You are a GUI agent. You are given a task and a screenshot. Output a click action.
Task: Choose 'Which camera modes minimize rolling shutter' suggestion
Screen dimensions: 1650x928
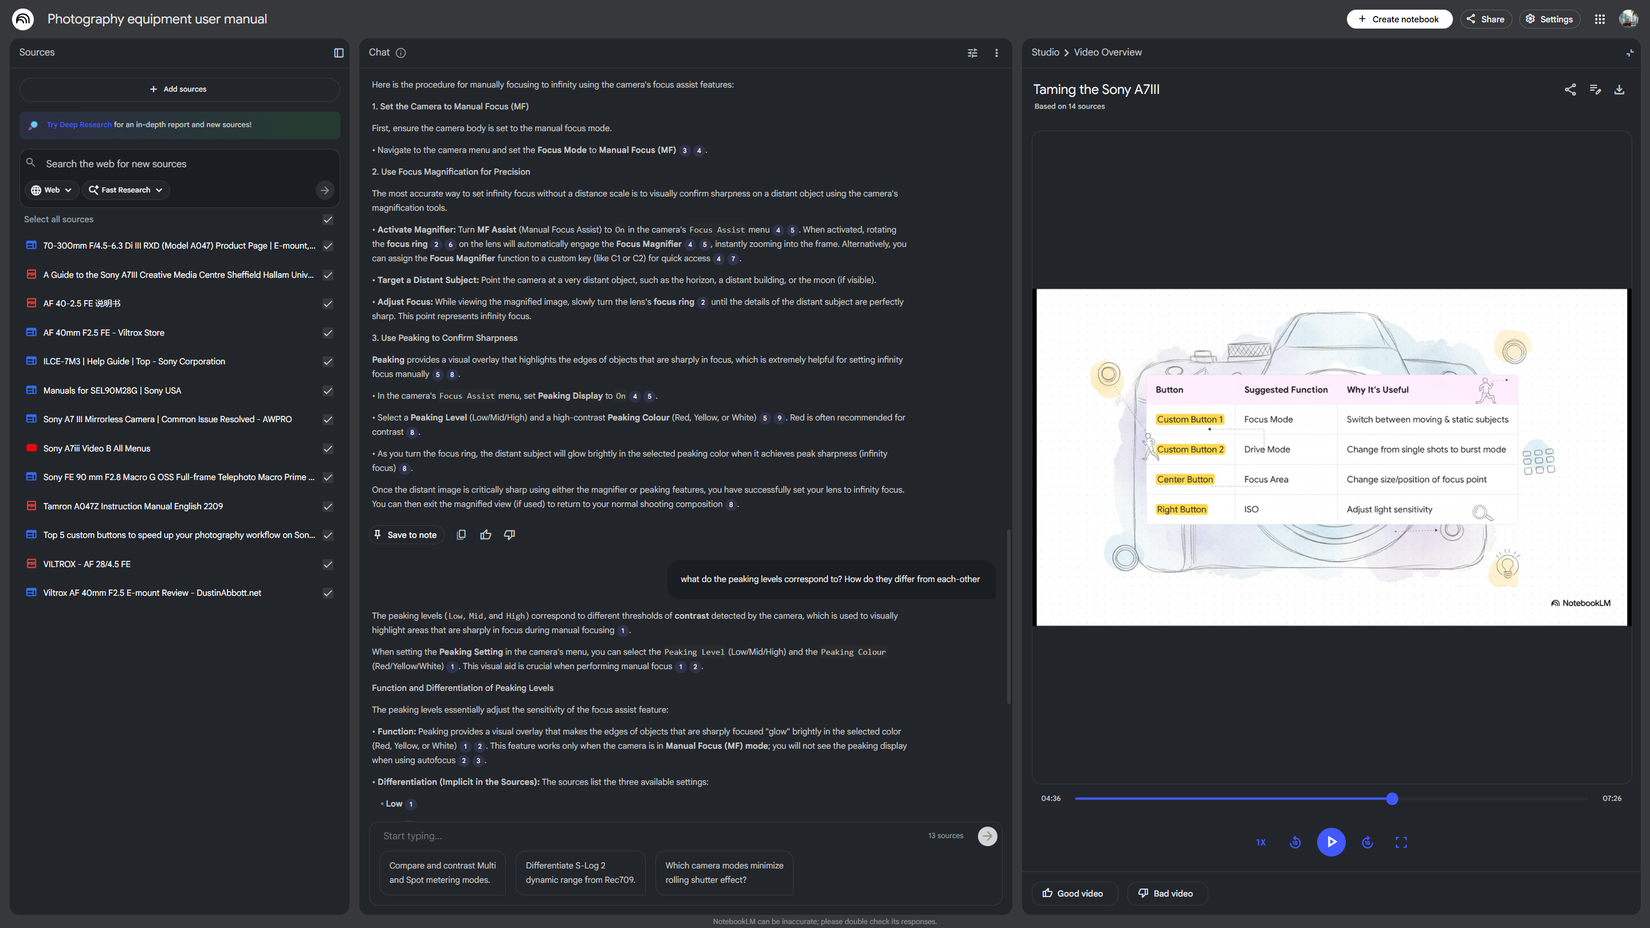724,873
